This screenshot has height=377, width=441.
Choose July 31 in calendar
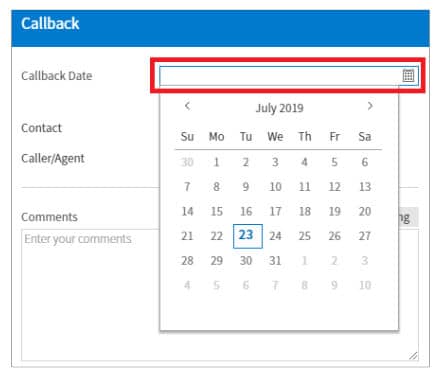tap(275, 261)
